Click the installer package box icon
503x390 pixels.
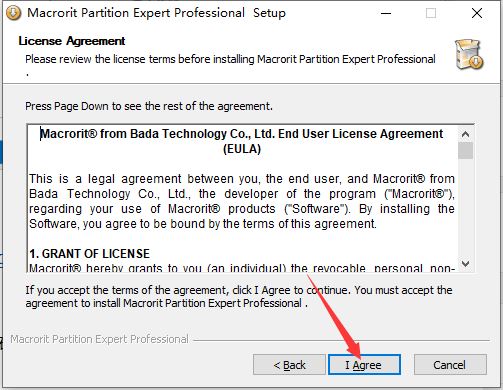[x=469, y=55]
